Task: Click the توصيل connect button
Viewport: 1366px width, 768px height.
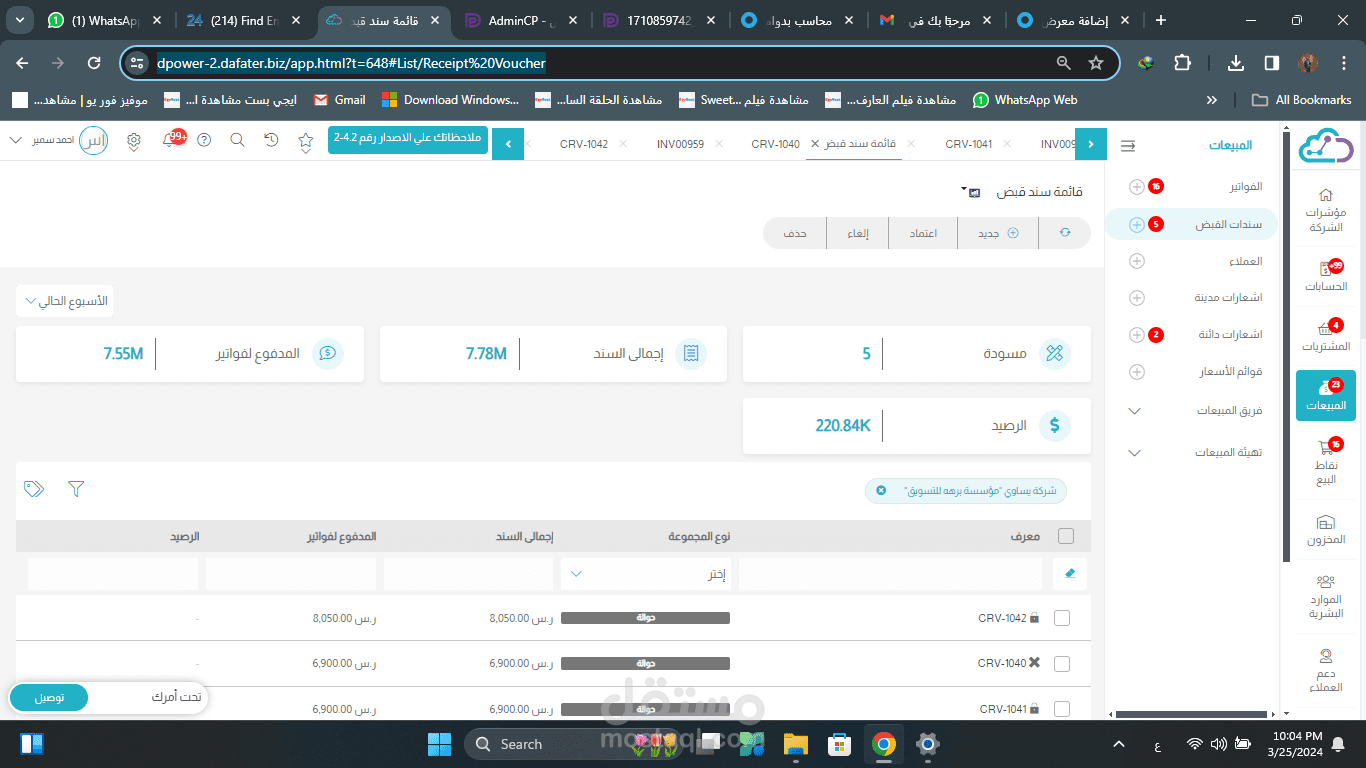Action: click(x=50, y=697)
